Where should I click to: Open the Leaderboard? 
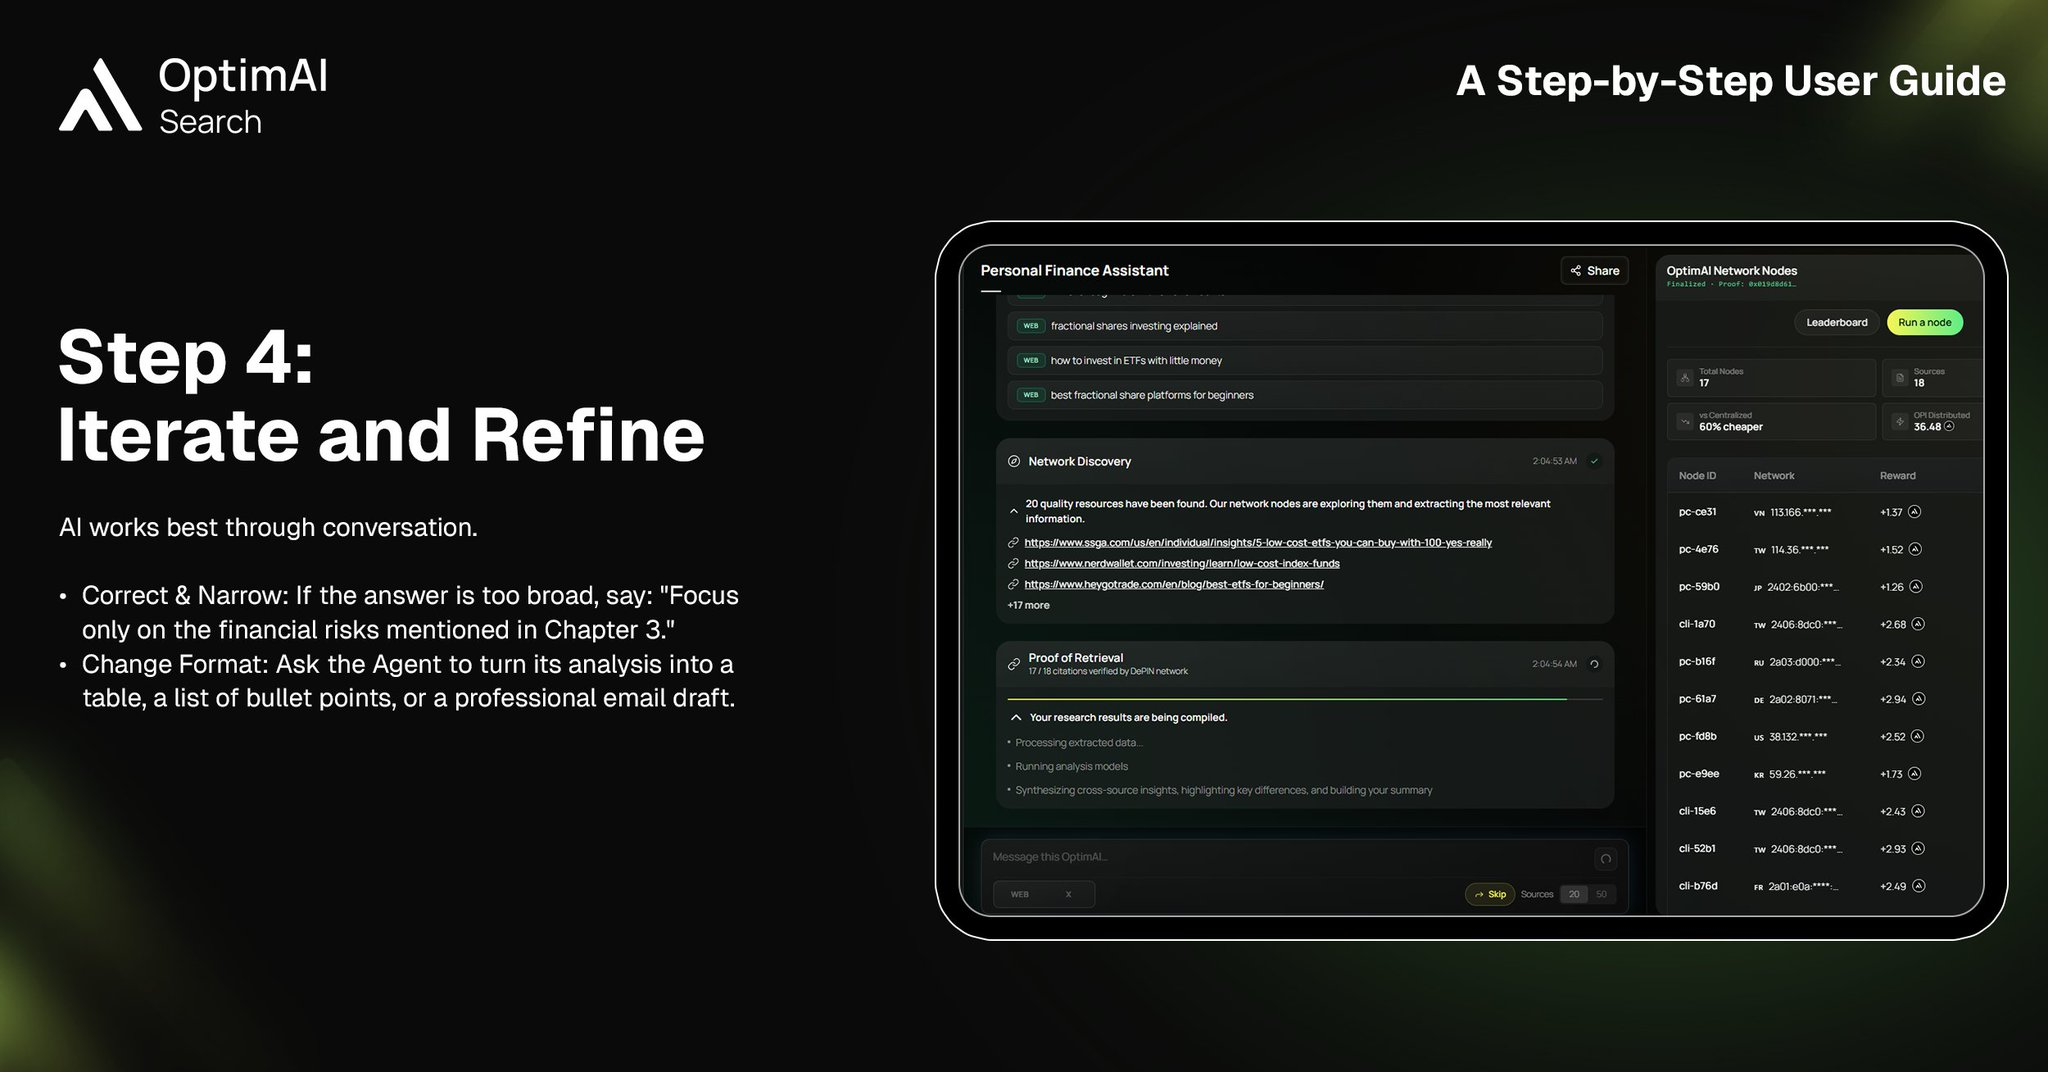tap(1836, 322)
